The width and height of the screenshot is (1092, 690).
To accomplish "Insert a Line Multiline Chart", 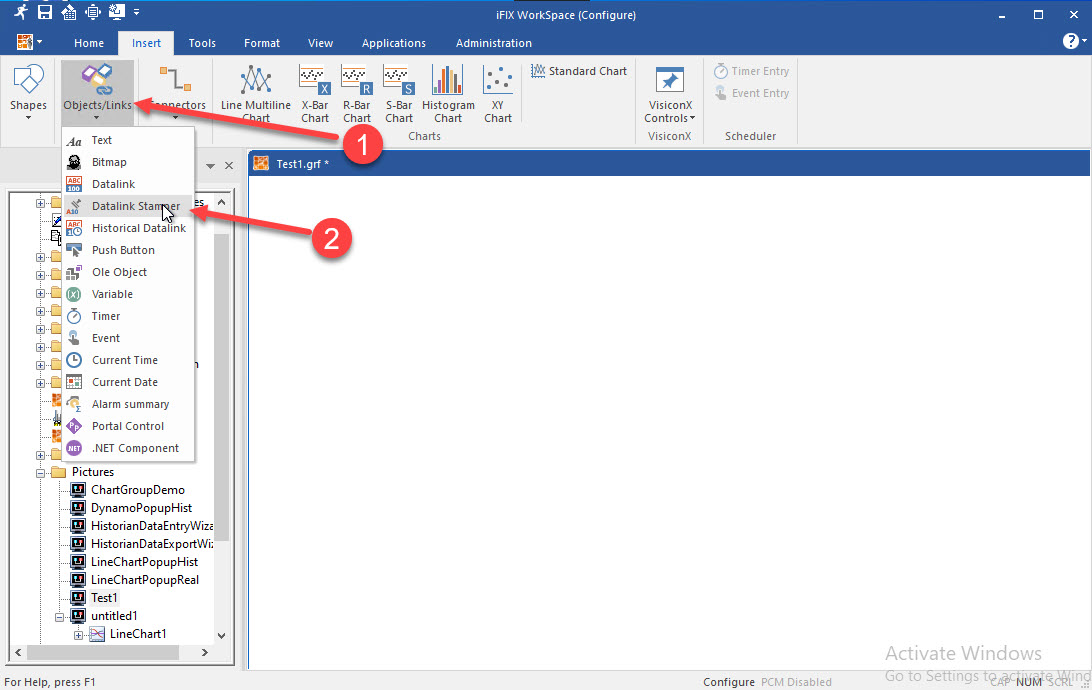I will [x=256, y=93].
